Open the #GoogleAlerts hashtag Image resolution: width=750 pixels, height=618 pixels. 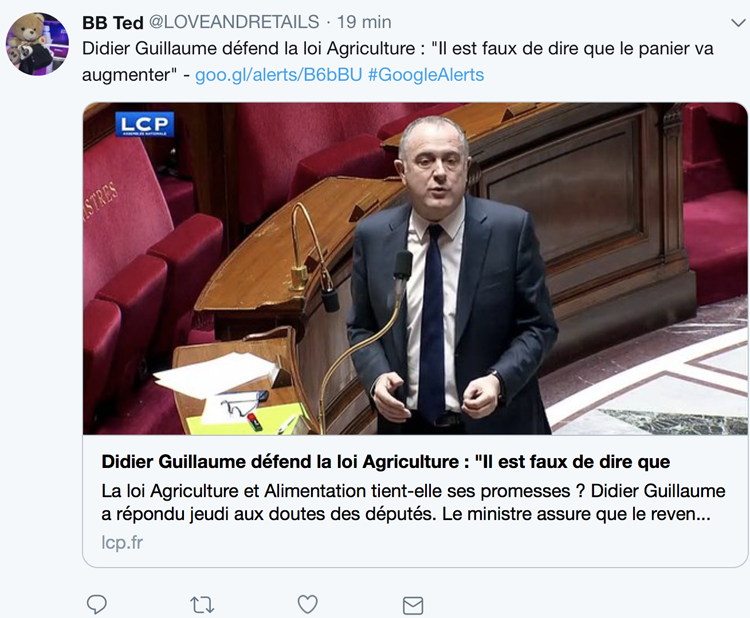click(426, 75)
